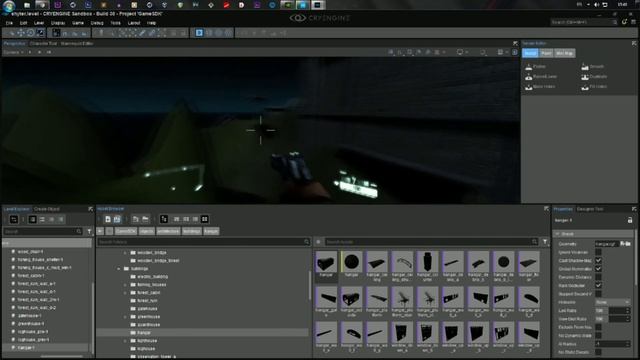Expand the lighthouse folder
The height and width of the screenshot is (360, 640).
(125, 341)
